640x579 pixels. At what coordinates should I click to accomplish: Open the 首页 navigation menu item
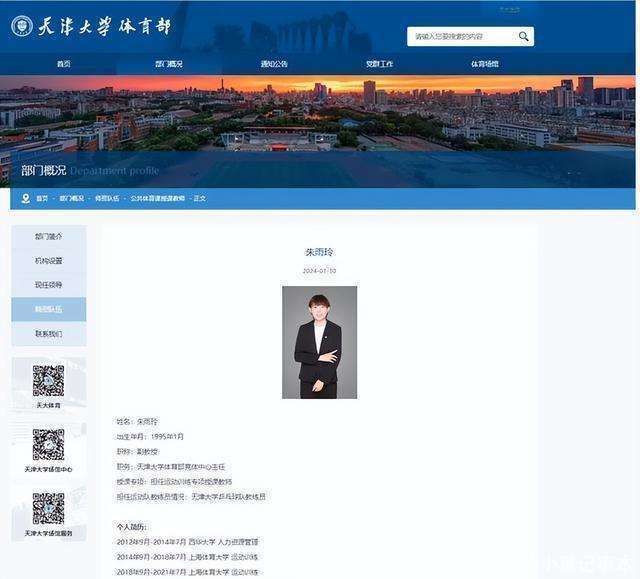coord(64,64)
